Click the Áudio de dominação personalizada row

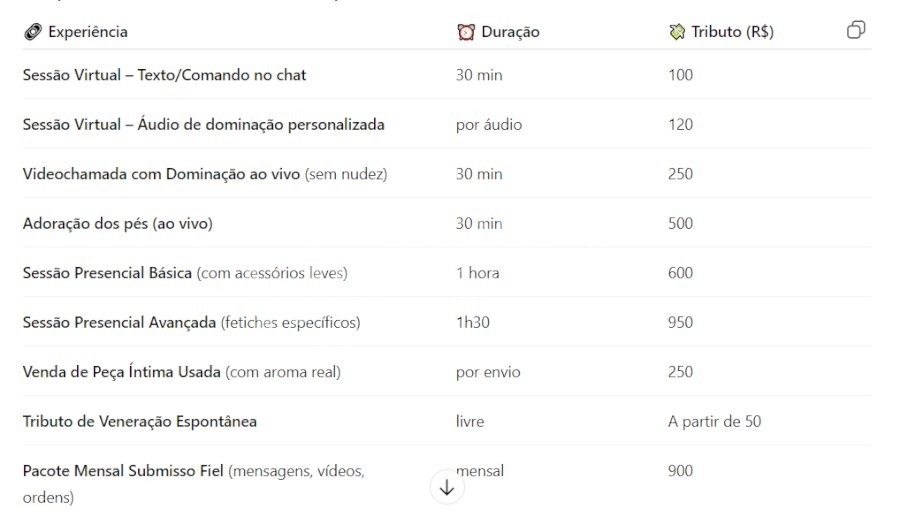447,124
